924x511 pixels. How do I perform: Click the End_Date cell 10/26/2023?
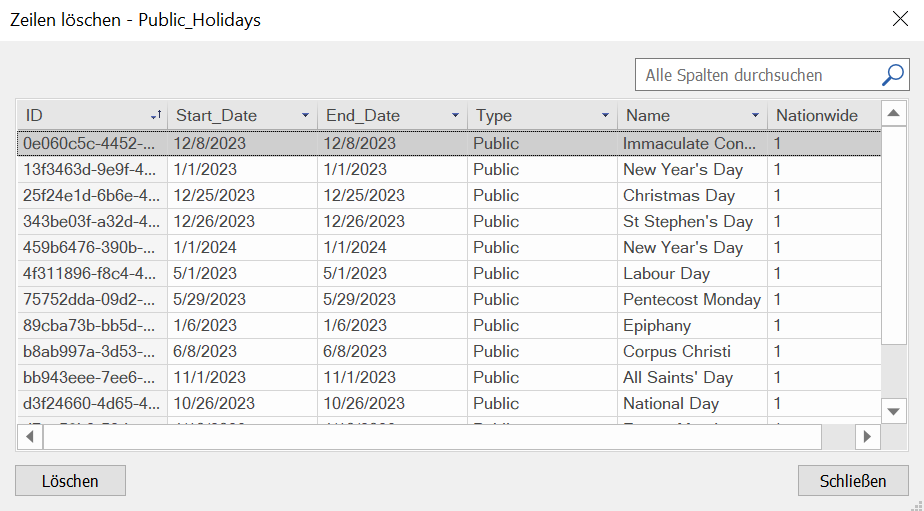(392, 404)
